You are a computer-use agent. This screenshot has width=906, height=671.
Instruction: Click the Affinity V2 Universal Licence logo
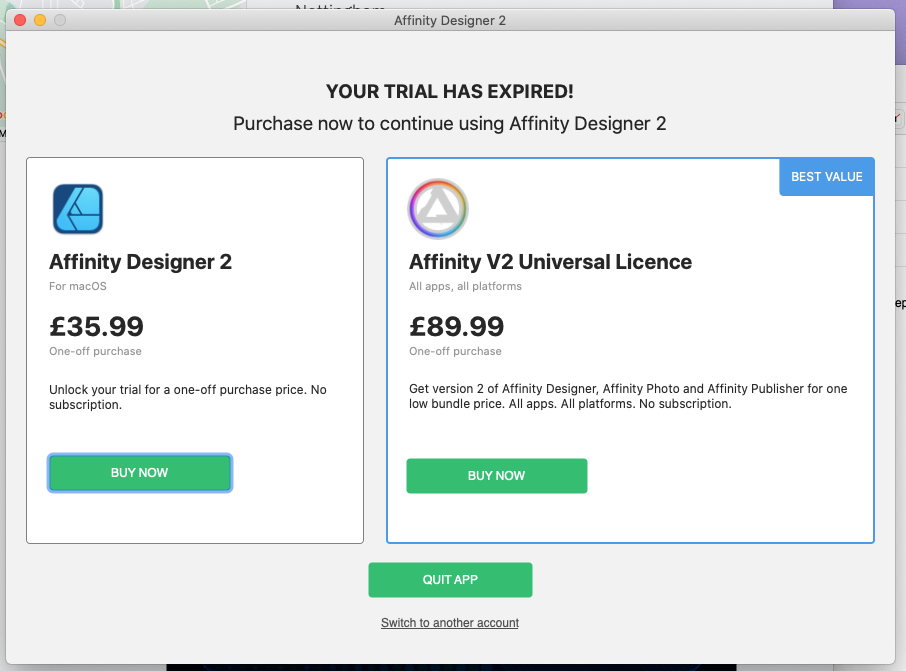438,209
